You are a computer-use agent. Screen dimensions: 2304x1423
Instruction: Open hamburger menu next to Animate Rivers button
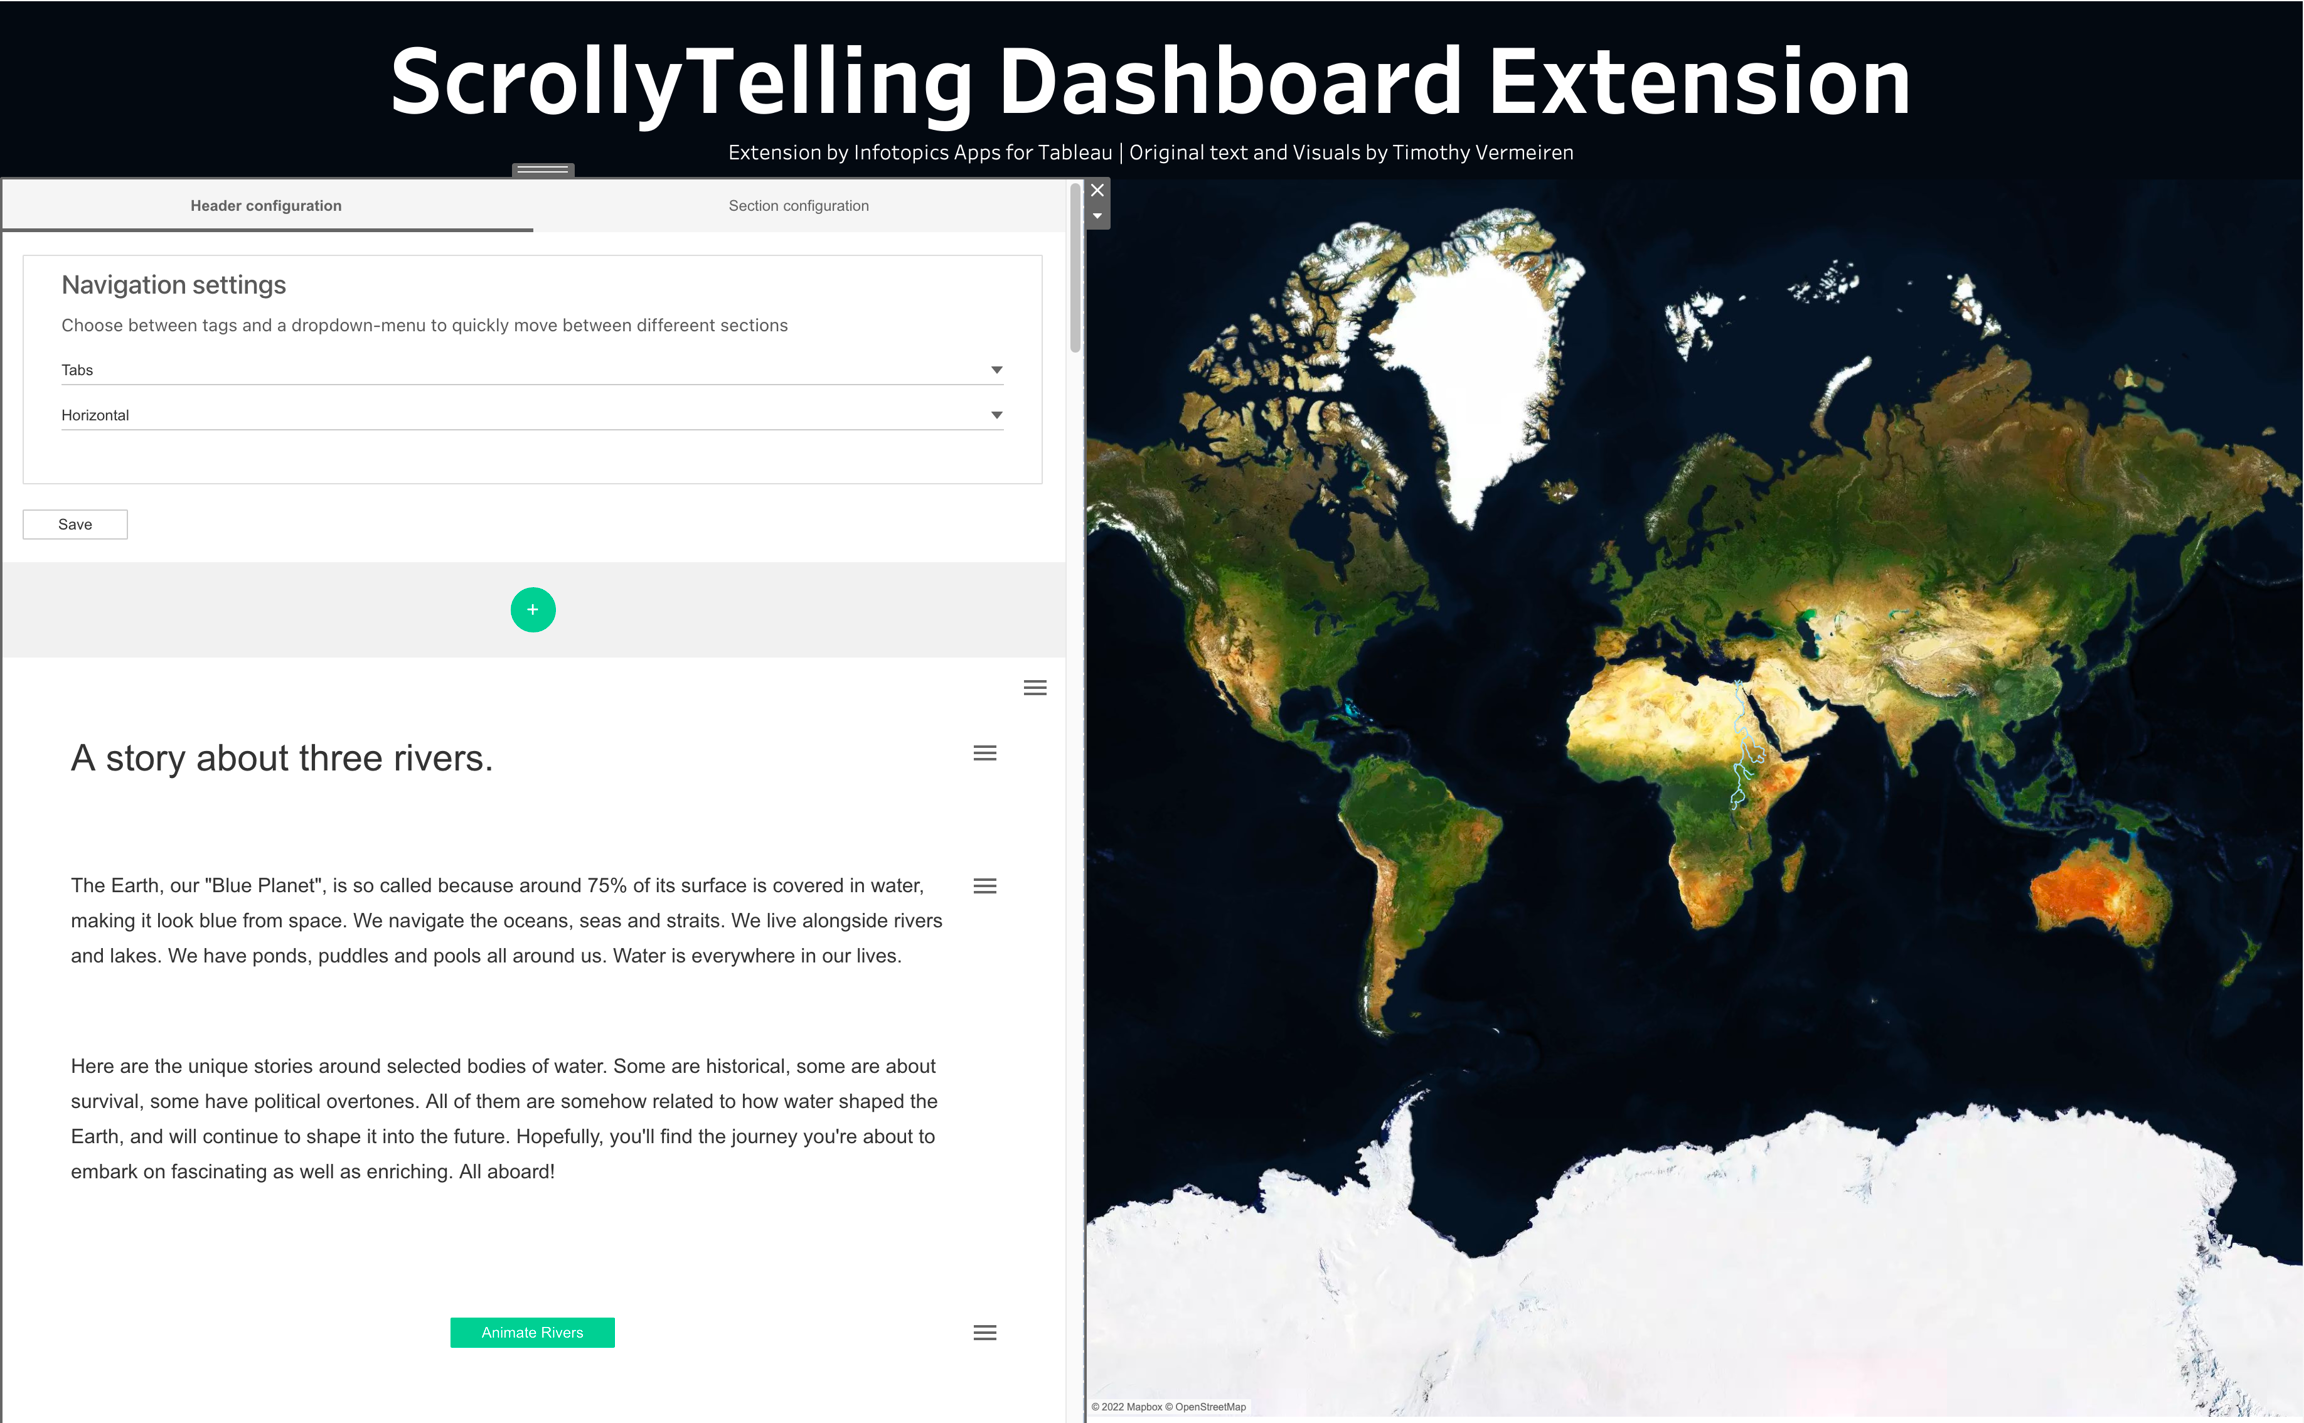pos(985,1332)
